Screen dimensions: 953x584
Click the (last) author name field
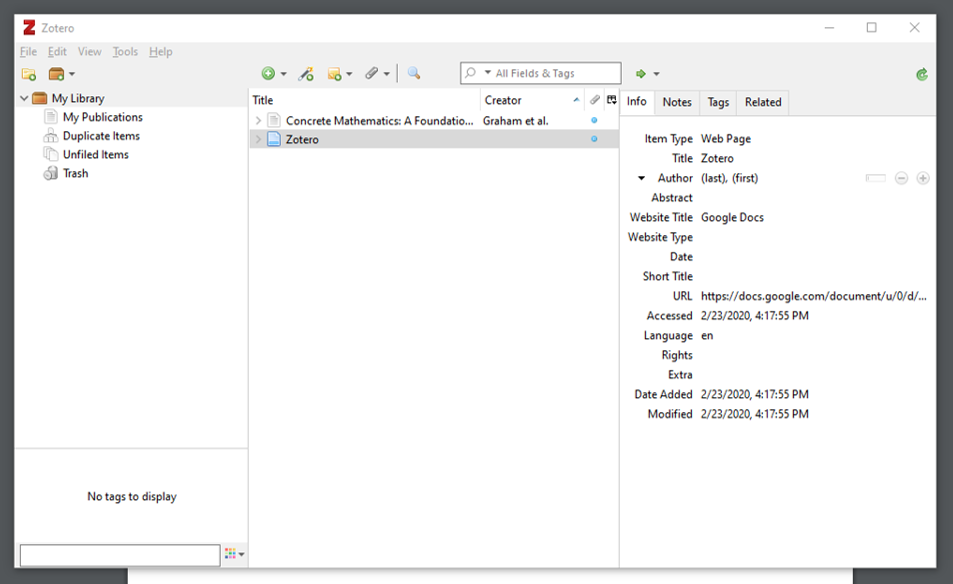(x=714, y=178)
